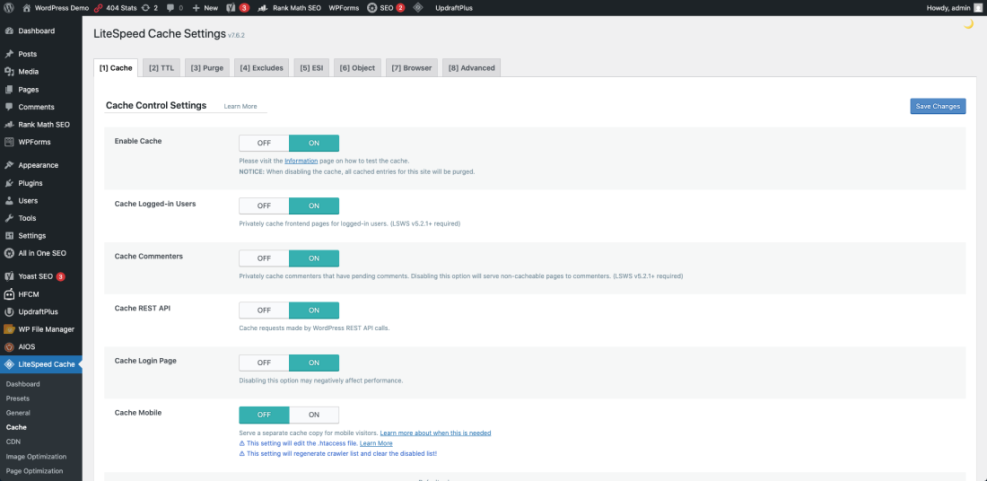Open General submenu under LiteSpeed Cache

tap(18, 413)
